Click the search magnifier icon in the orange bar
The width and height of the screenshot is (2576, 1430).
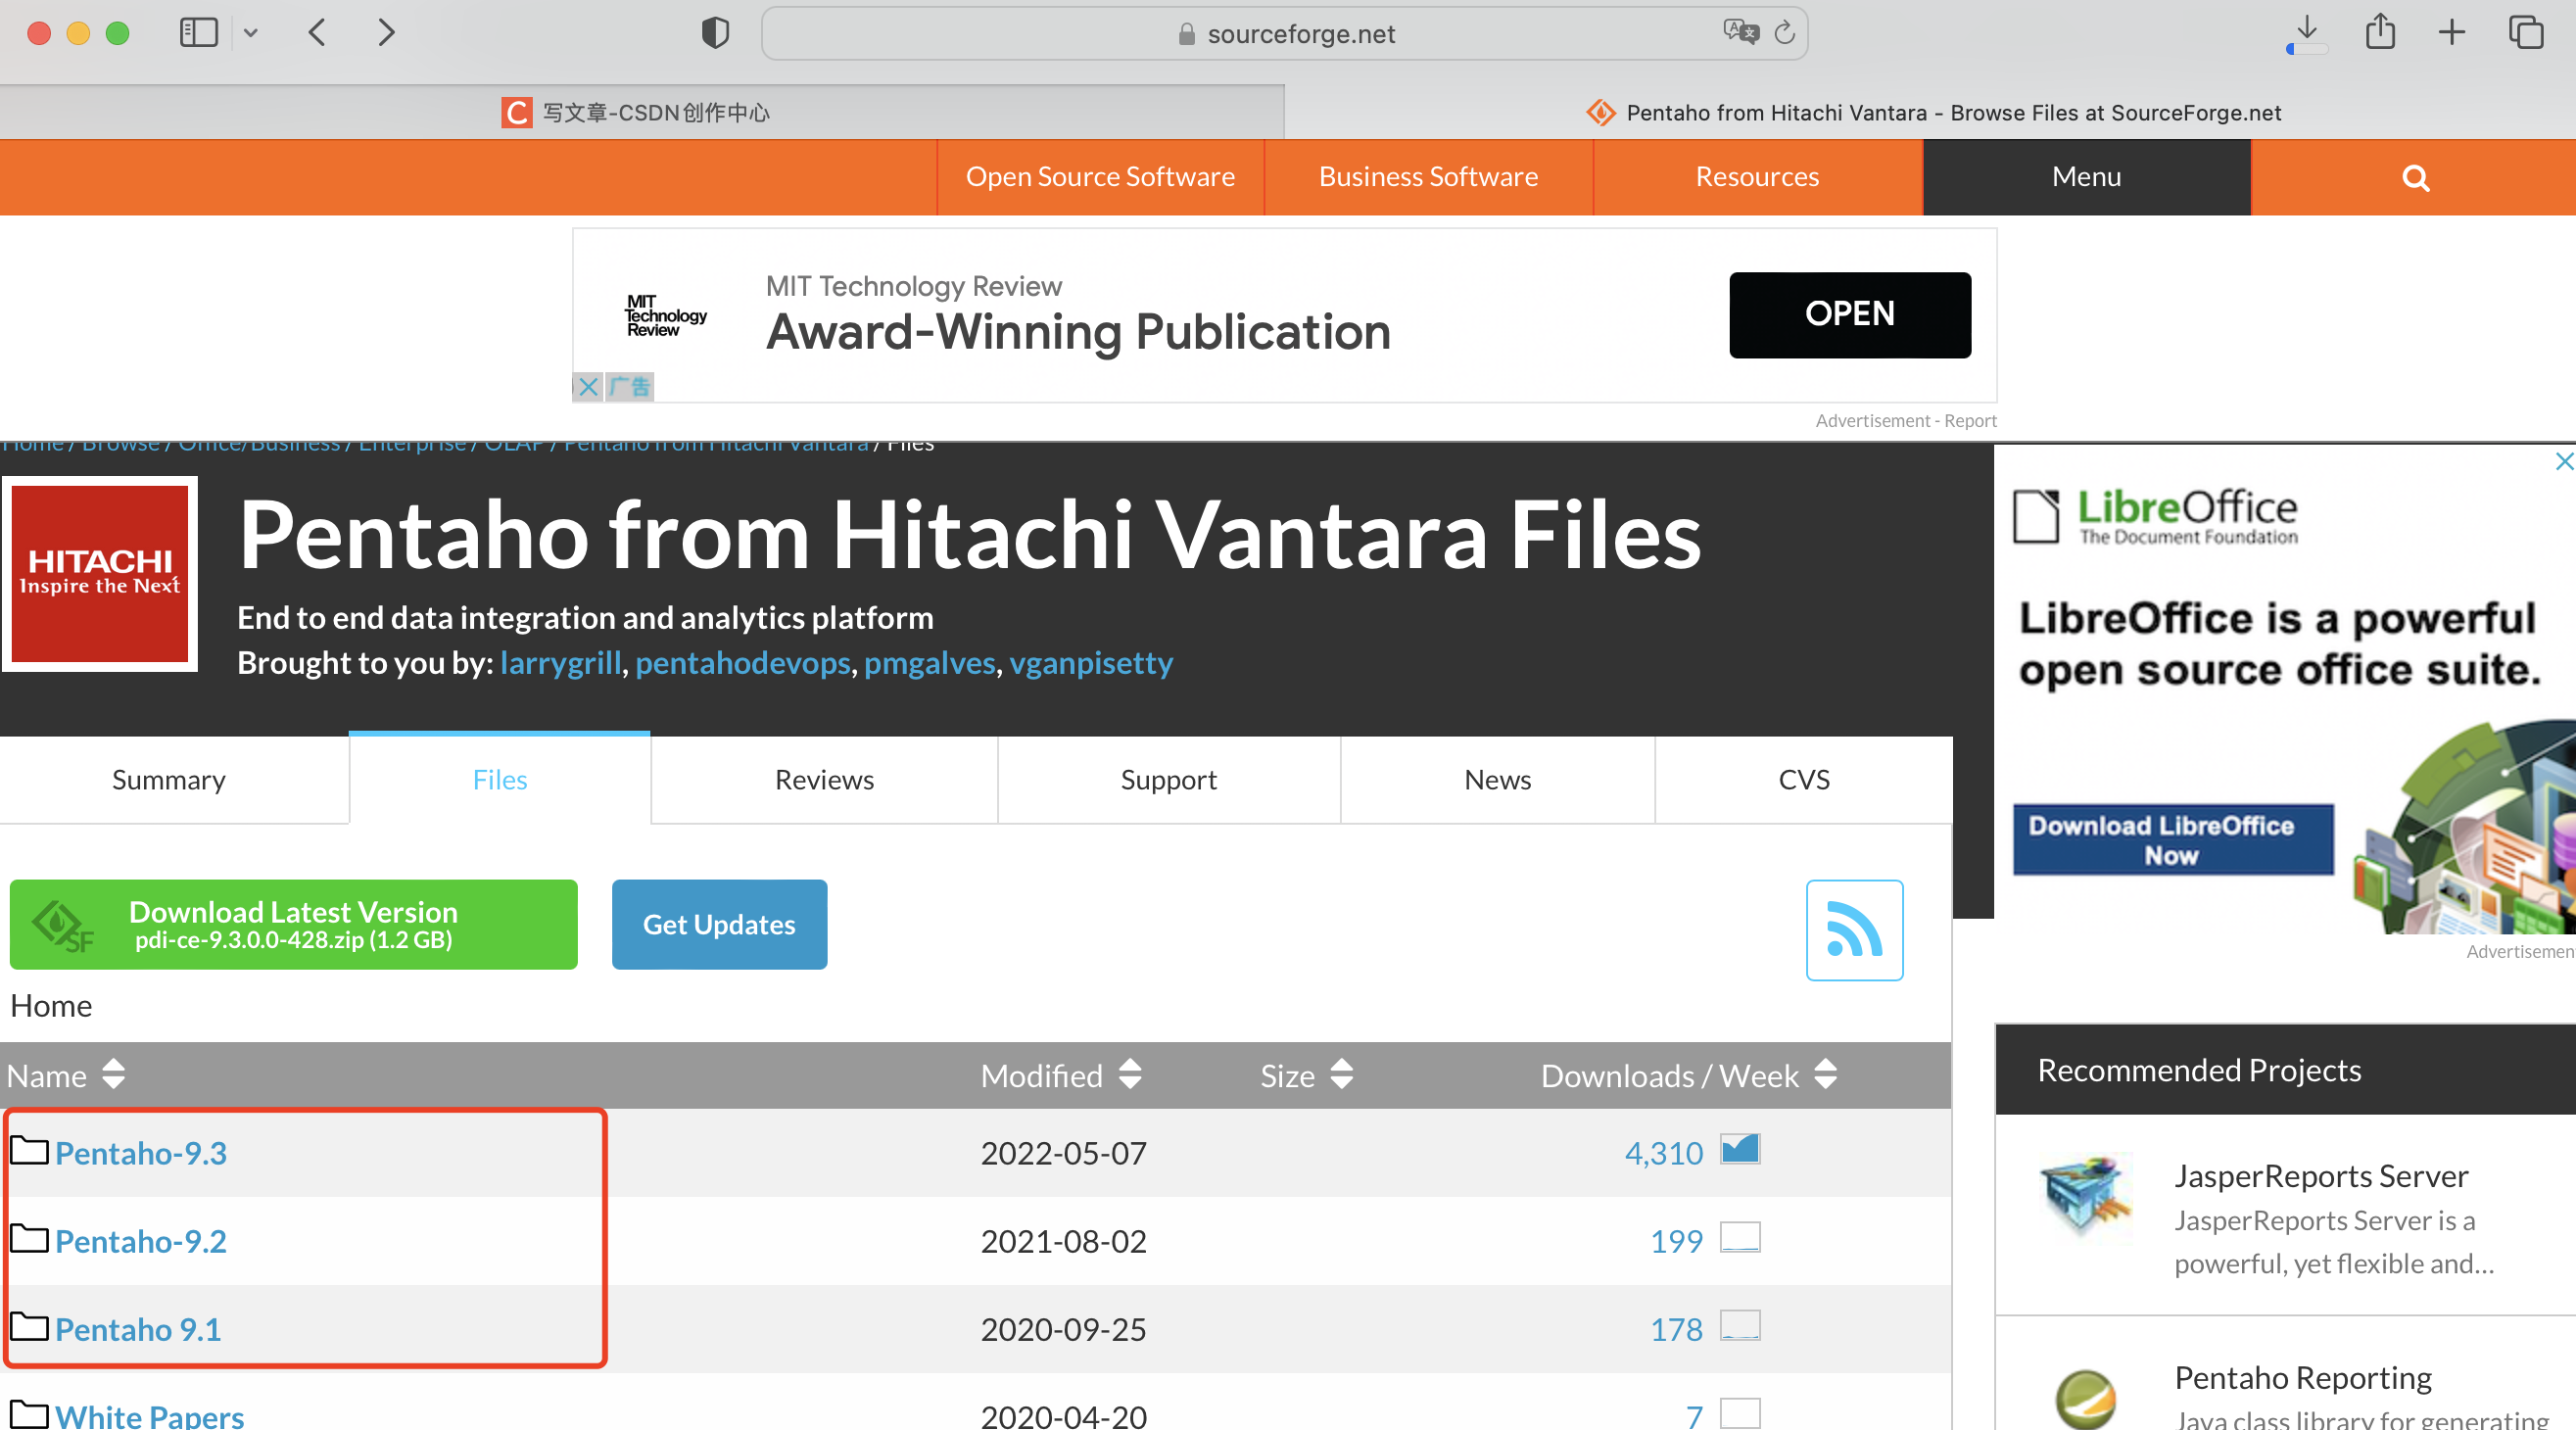point(2414,178)
